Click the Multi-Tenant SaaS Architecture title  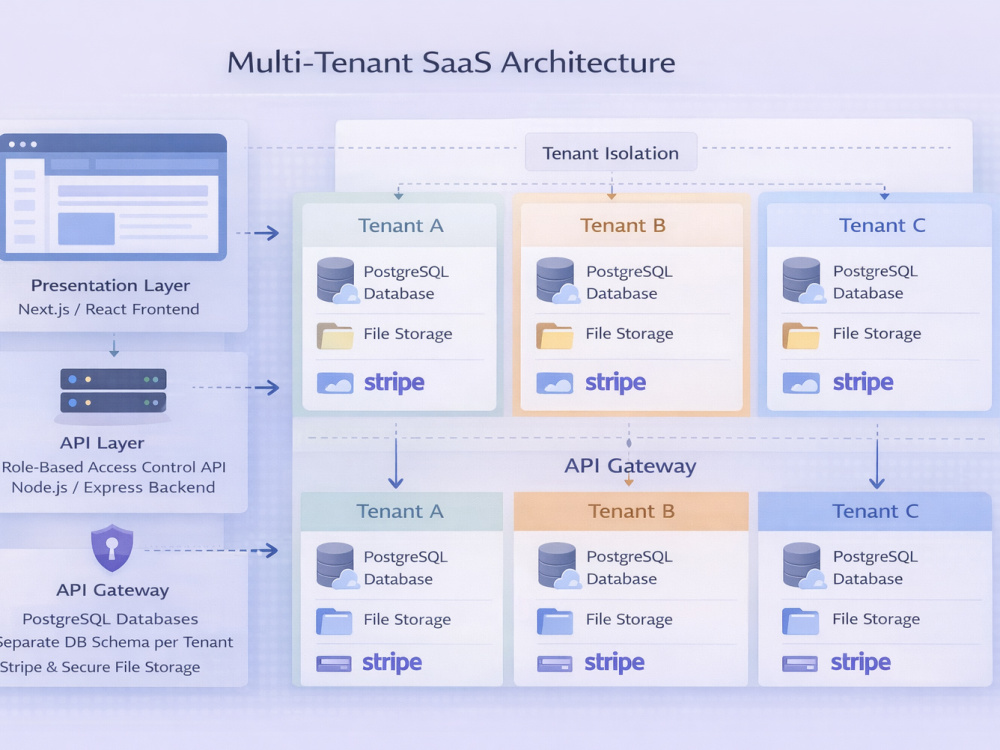pos(451,62)
